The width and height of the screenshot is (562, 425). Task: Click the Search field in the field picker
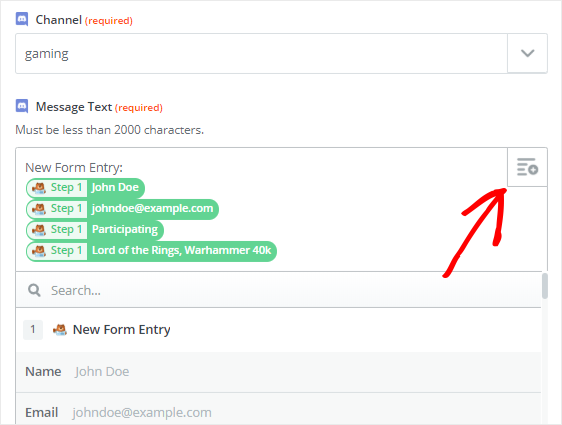(x=278, y=290)
